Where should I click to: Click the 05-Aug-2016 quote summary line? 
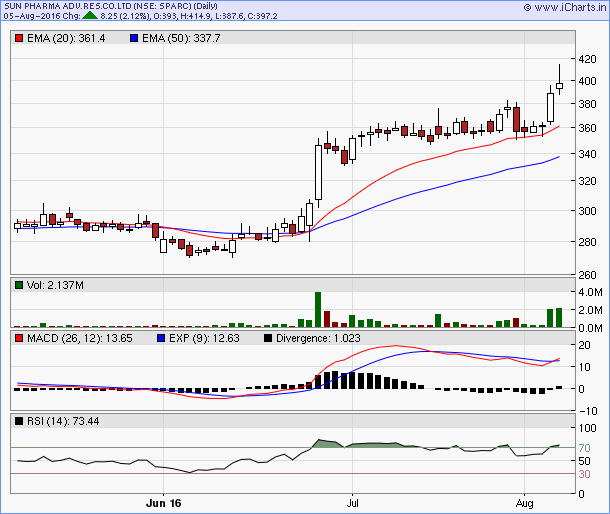pos(140,16)
